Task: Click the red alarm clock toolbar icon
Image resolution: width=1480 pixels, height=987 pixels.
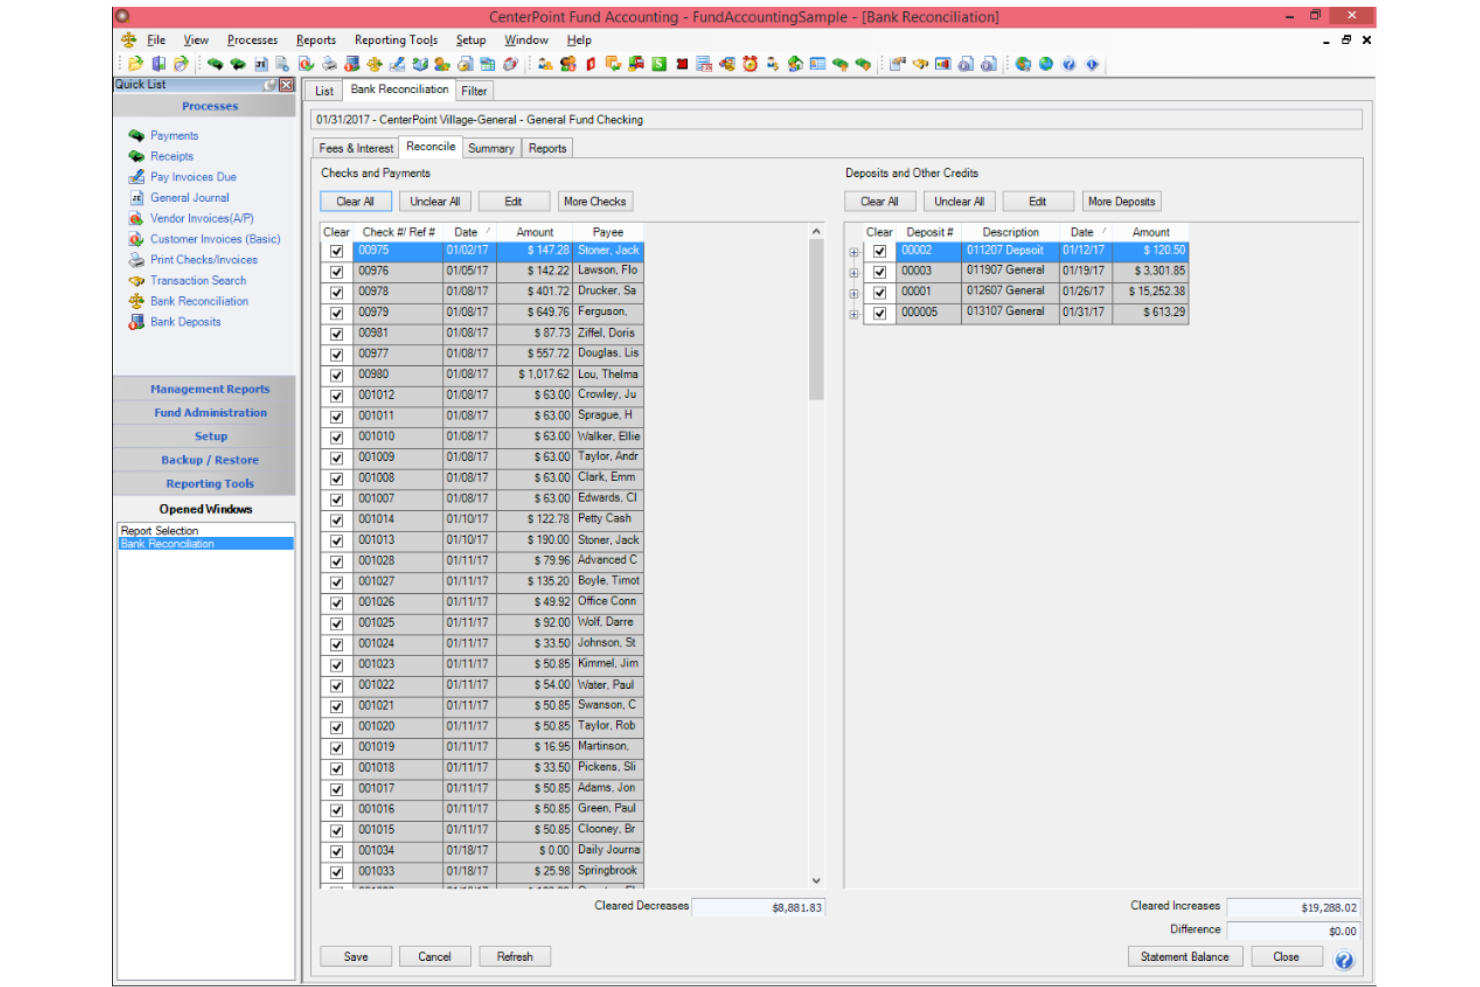Action: [750, 64]
